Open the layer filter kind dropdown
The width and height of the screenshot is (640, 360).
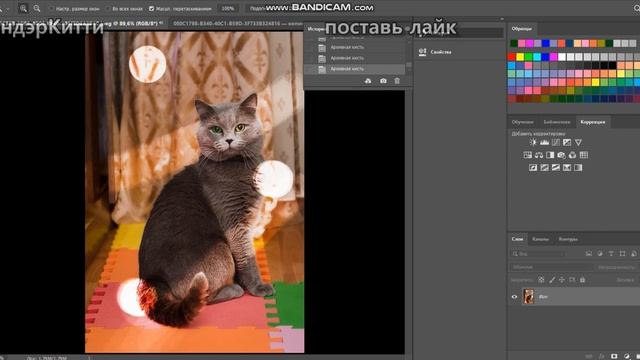[538, 254]
